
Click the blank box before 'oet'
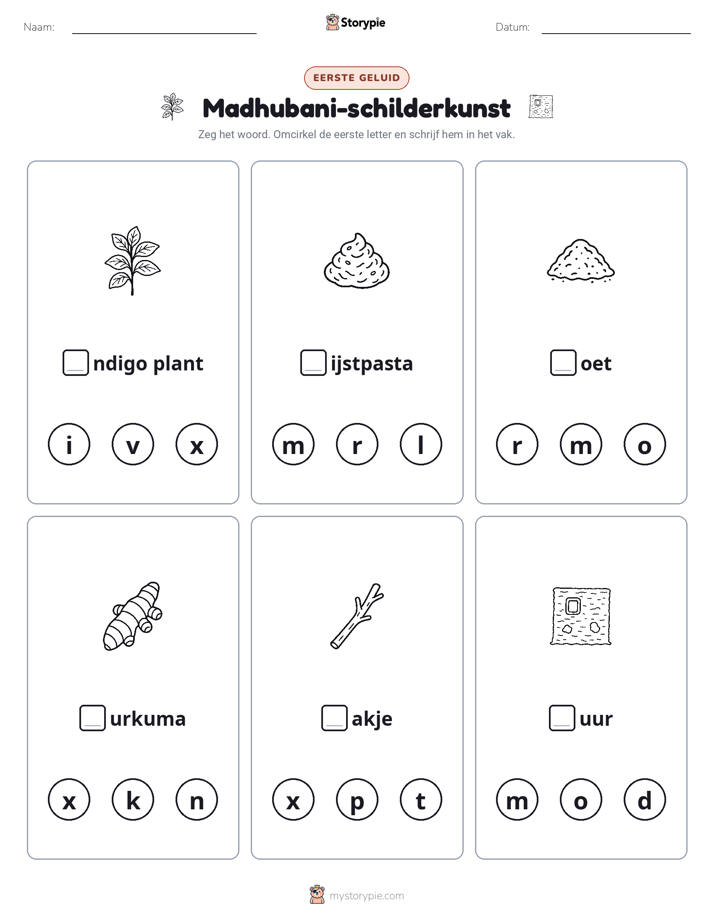[x=563, y=362]
